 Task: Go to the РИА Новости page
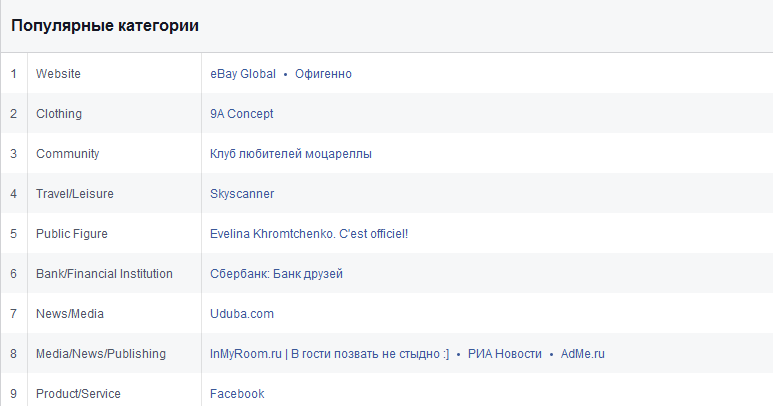[x=504, y=354]
